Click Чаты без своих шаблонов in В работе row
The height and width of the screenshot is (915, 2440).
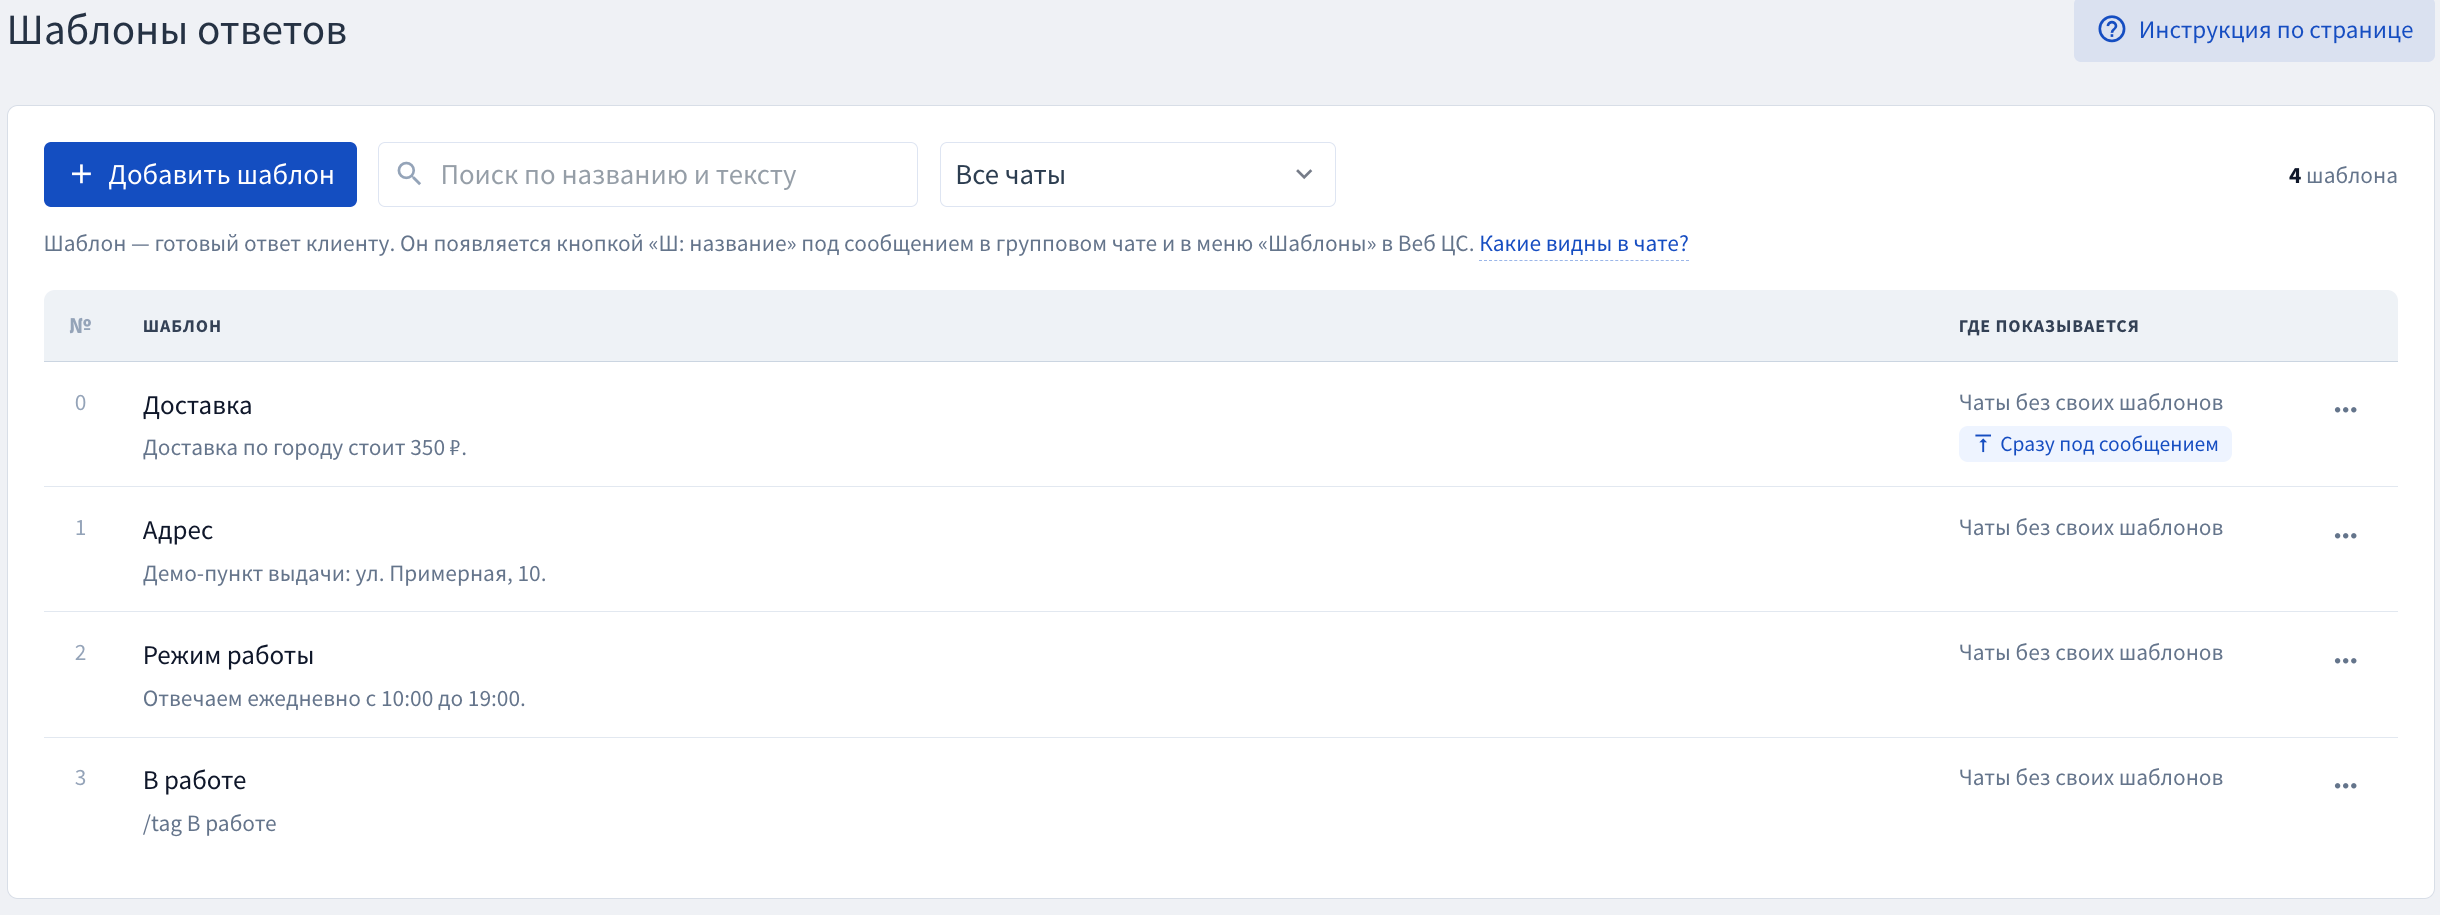(2090, 777)
